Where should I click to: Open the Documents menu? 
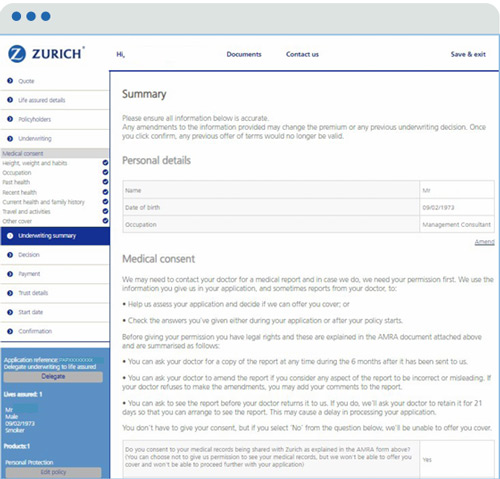tap(244, 54)
